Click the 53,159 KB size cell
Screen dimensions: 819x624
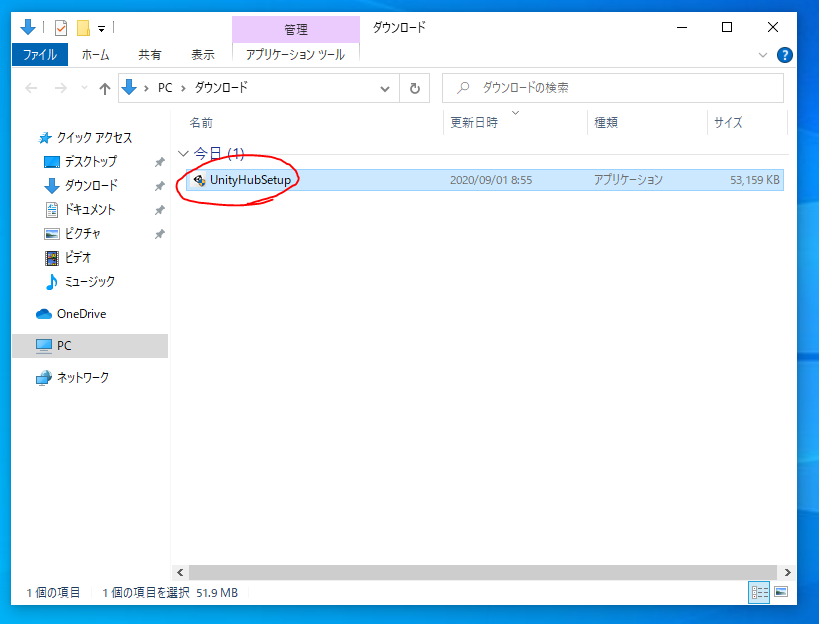(x=754, y=180)
